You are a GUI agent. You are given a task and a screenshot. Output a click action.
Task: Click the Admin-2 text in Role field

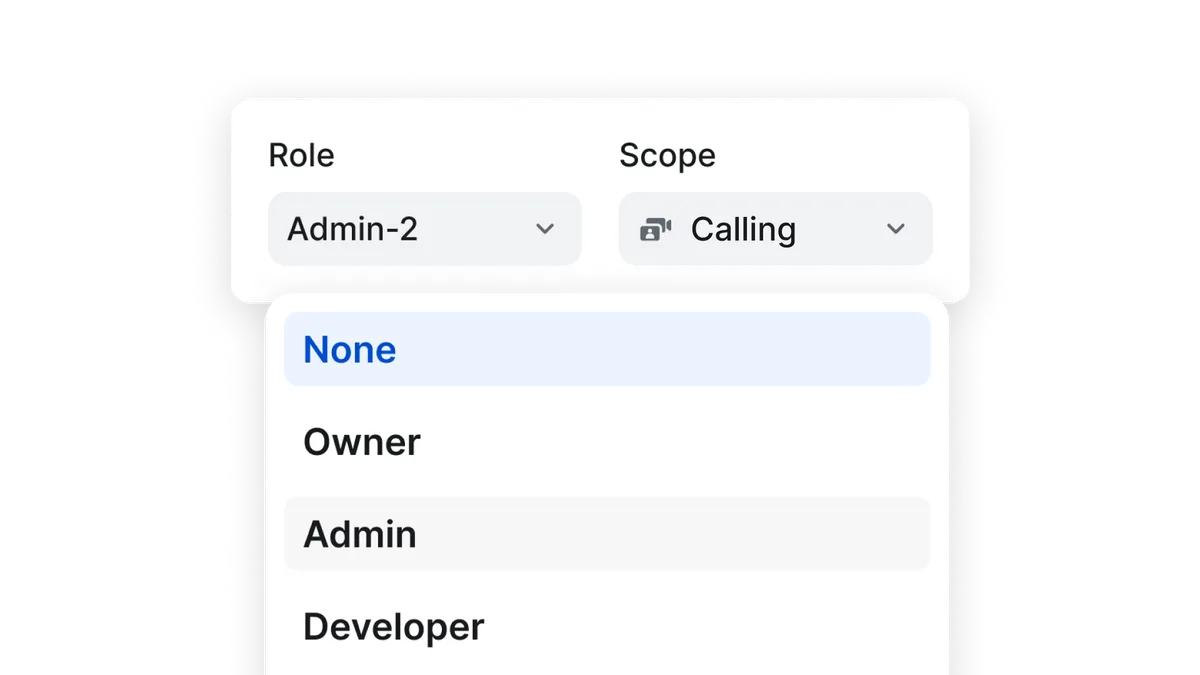352,230
